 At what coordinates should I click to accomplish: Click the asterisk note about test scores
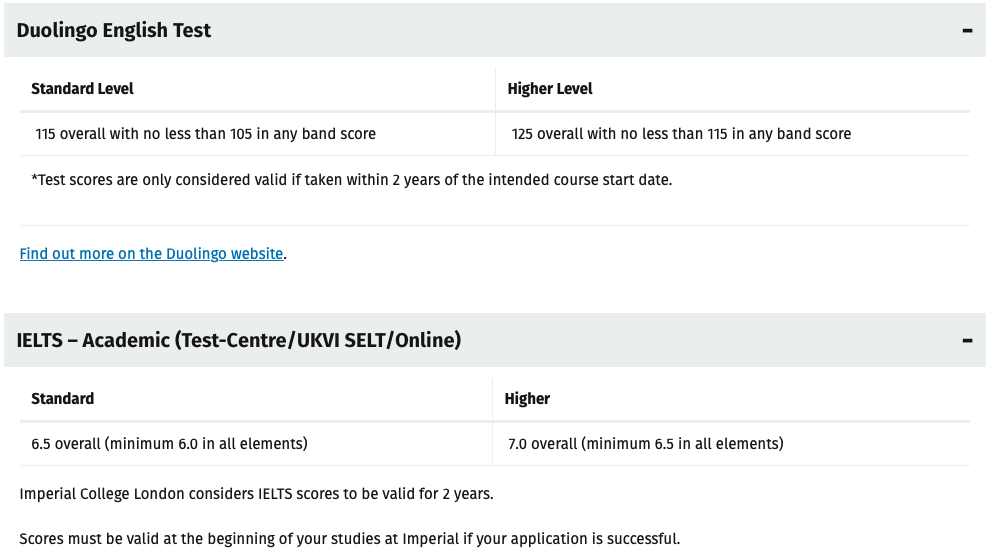pos(351,181)
